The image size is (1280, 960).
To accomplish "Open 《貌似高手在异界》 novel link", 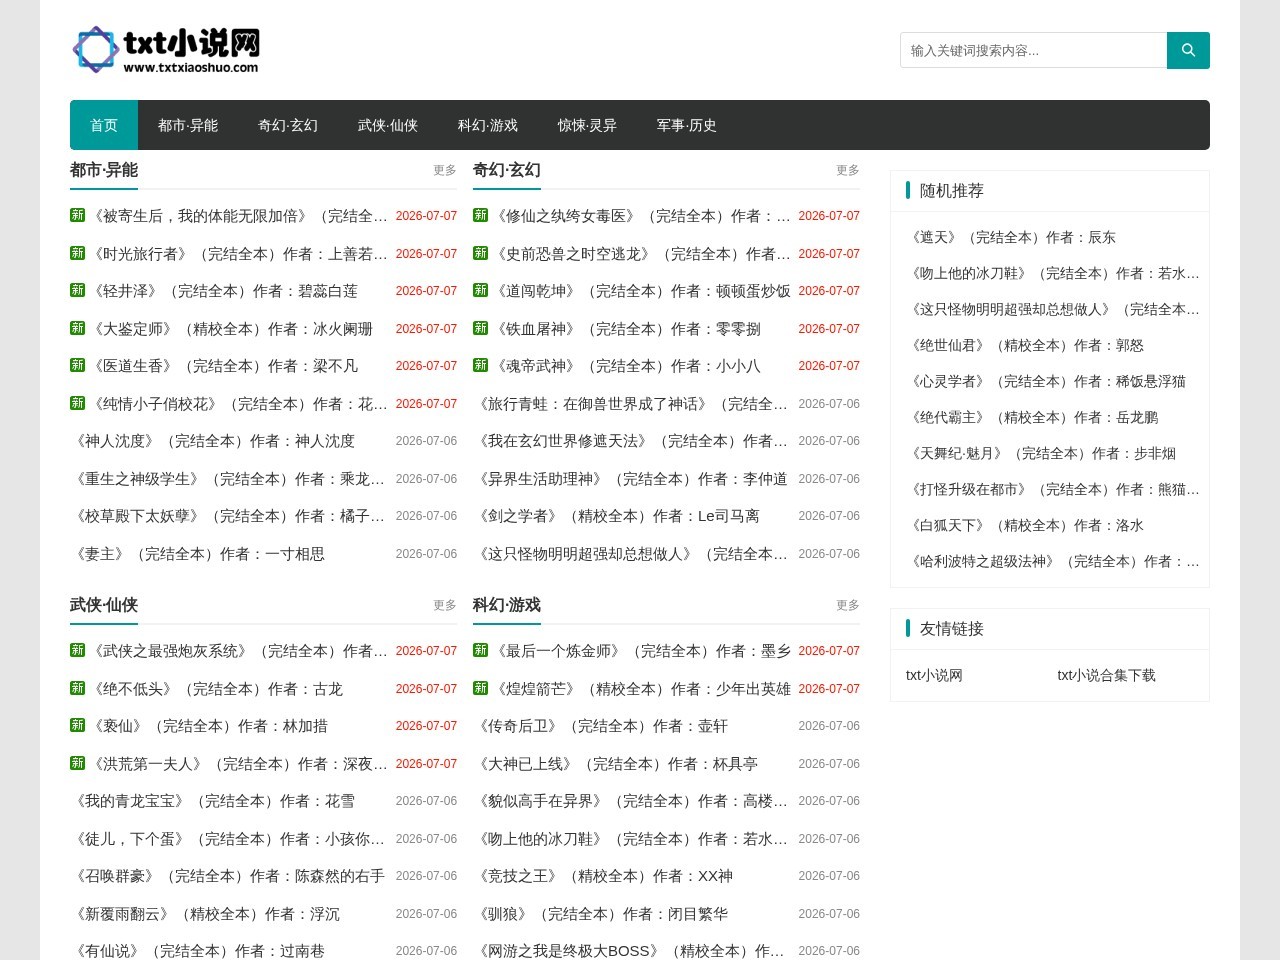I will [631, 801].
